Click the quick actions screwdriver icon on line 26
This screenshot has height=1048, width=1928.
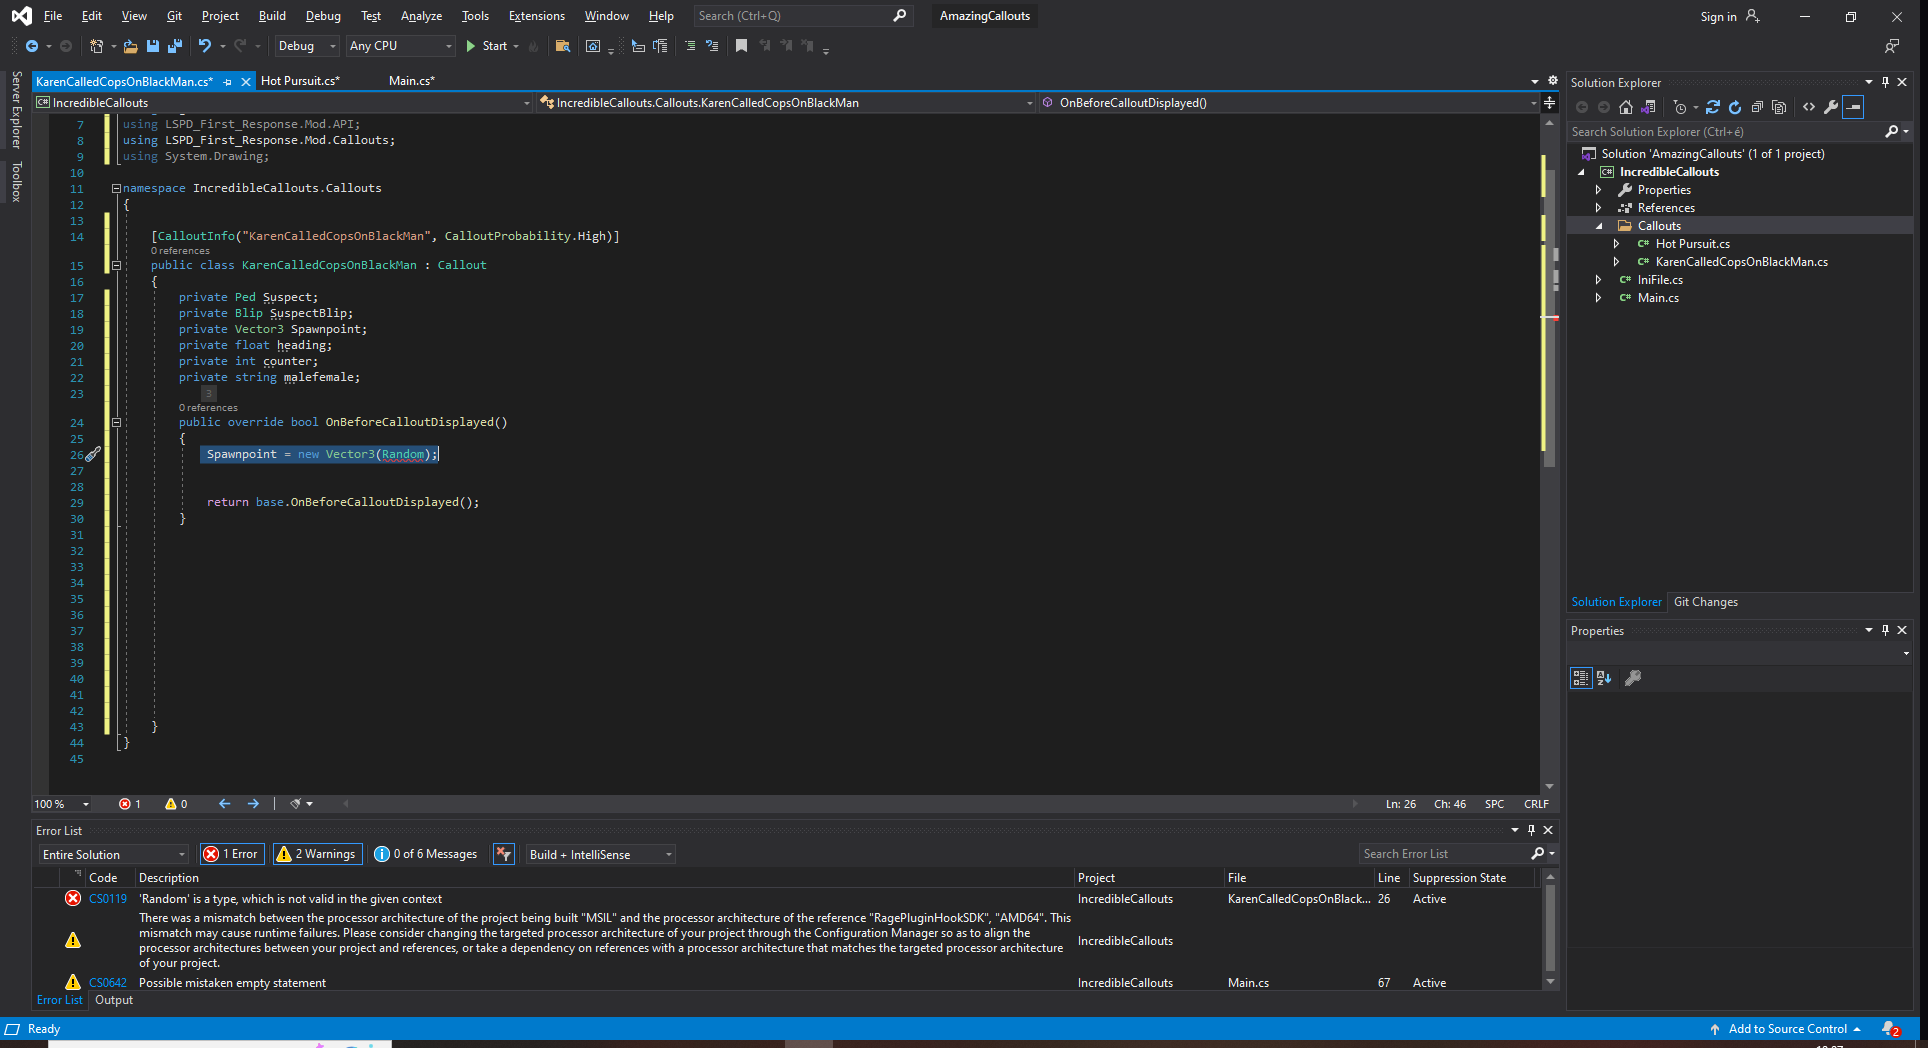93,454
